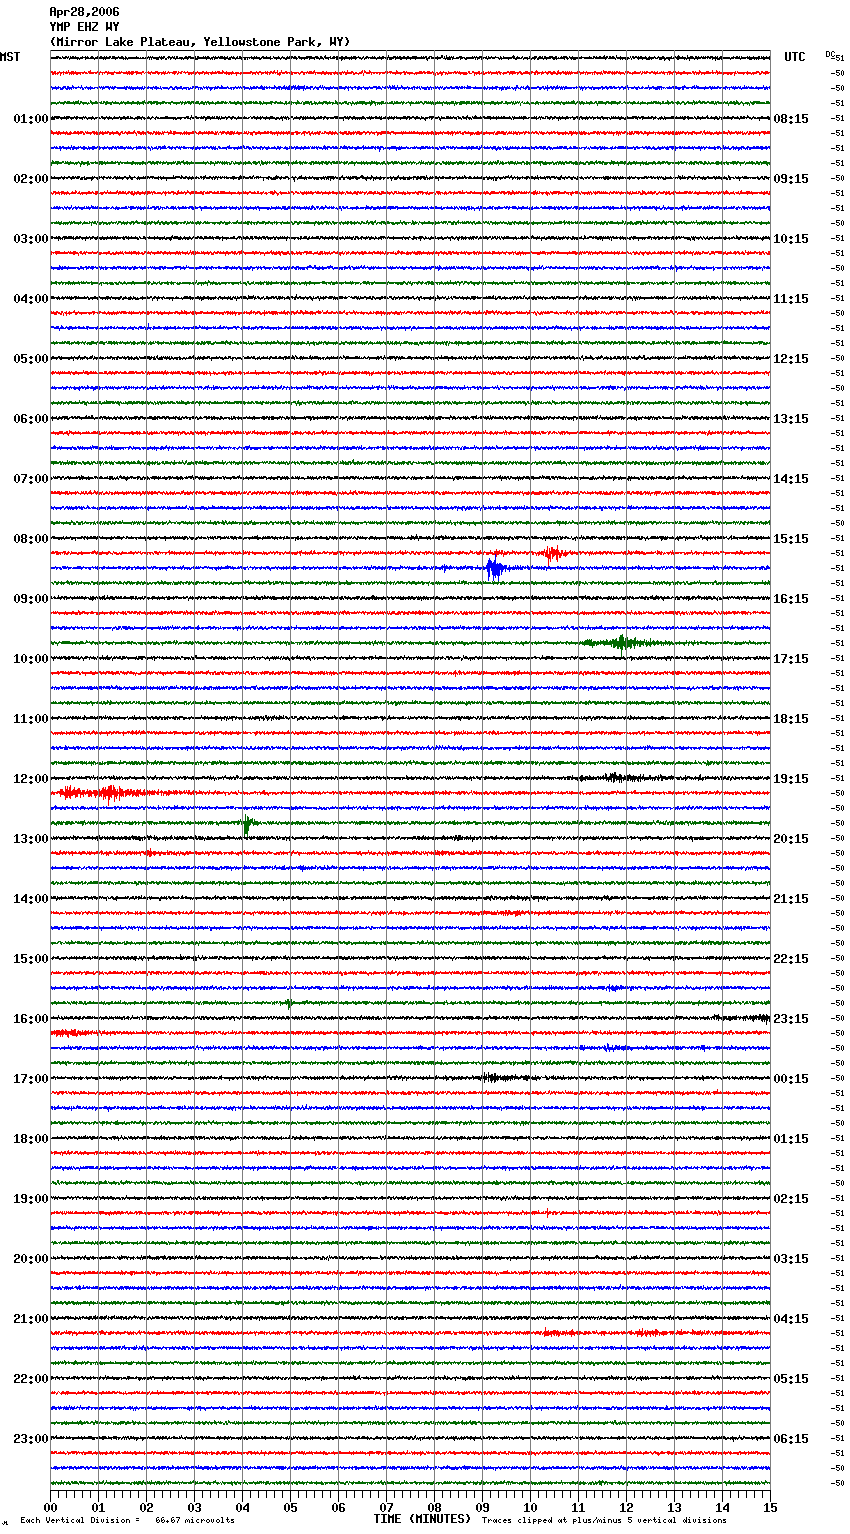Click the "04:00" MST hour label

coord(31,299)
